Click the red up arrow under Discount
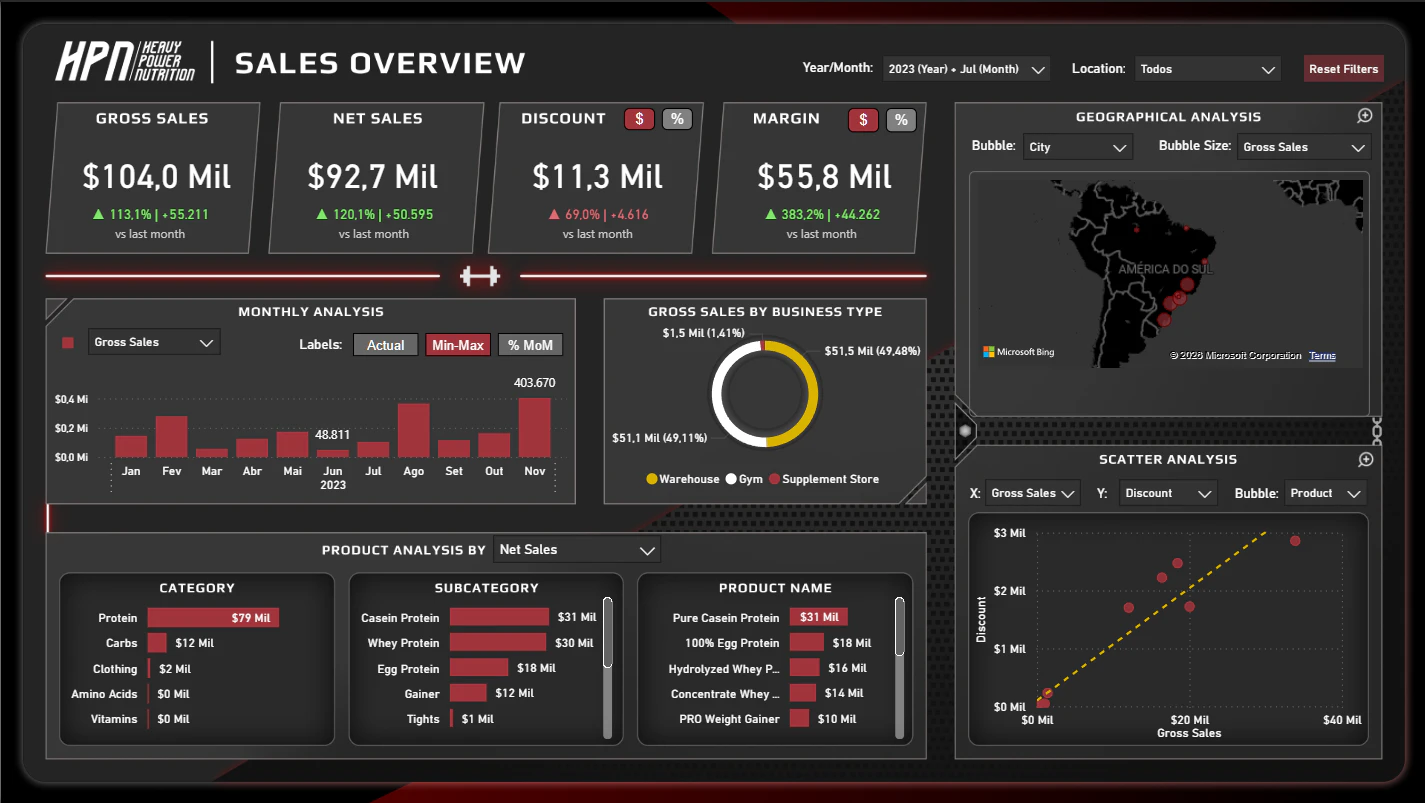 [x=553, y=214]
